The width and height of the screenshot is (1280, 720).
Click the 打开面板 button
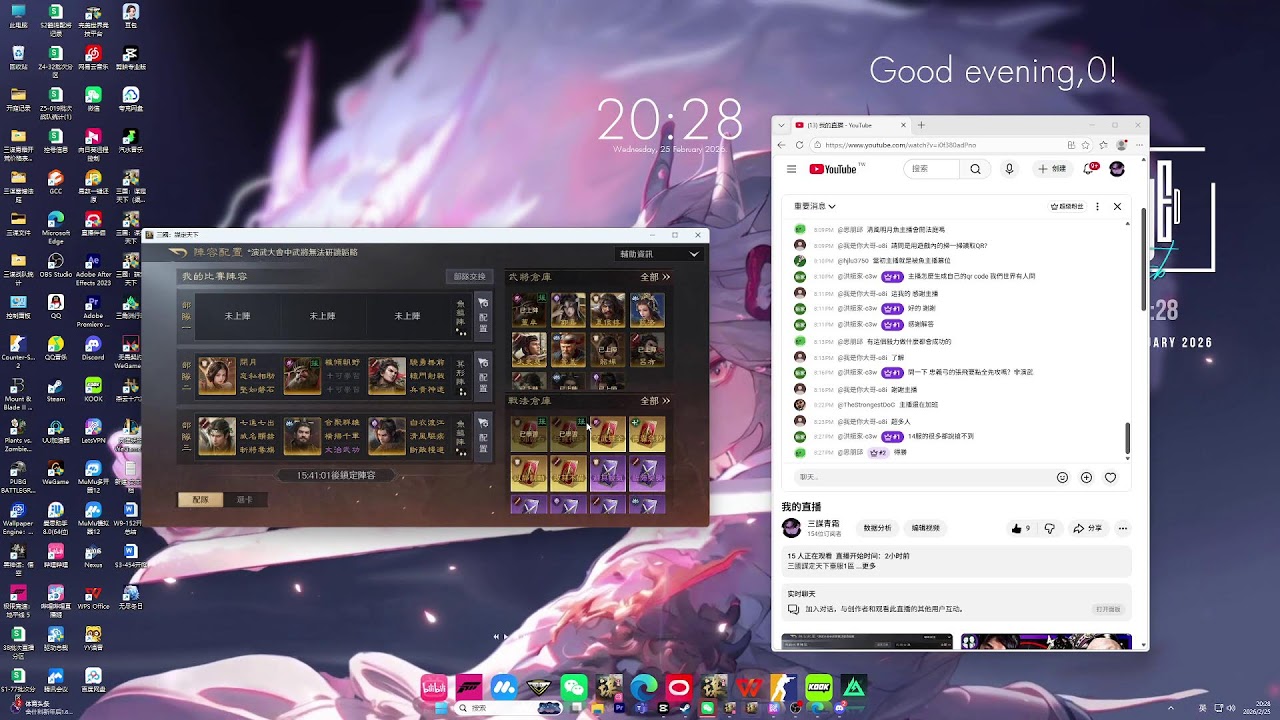coord(1108,609)
